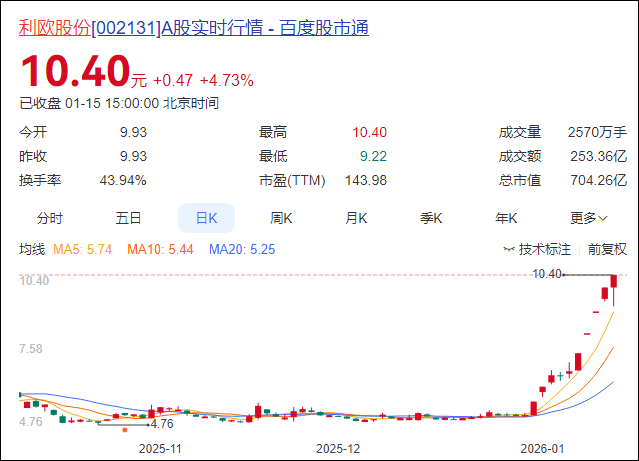
Task: Click the 换手率 value 43.94%
Action: point(123,180)
